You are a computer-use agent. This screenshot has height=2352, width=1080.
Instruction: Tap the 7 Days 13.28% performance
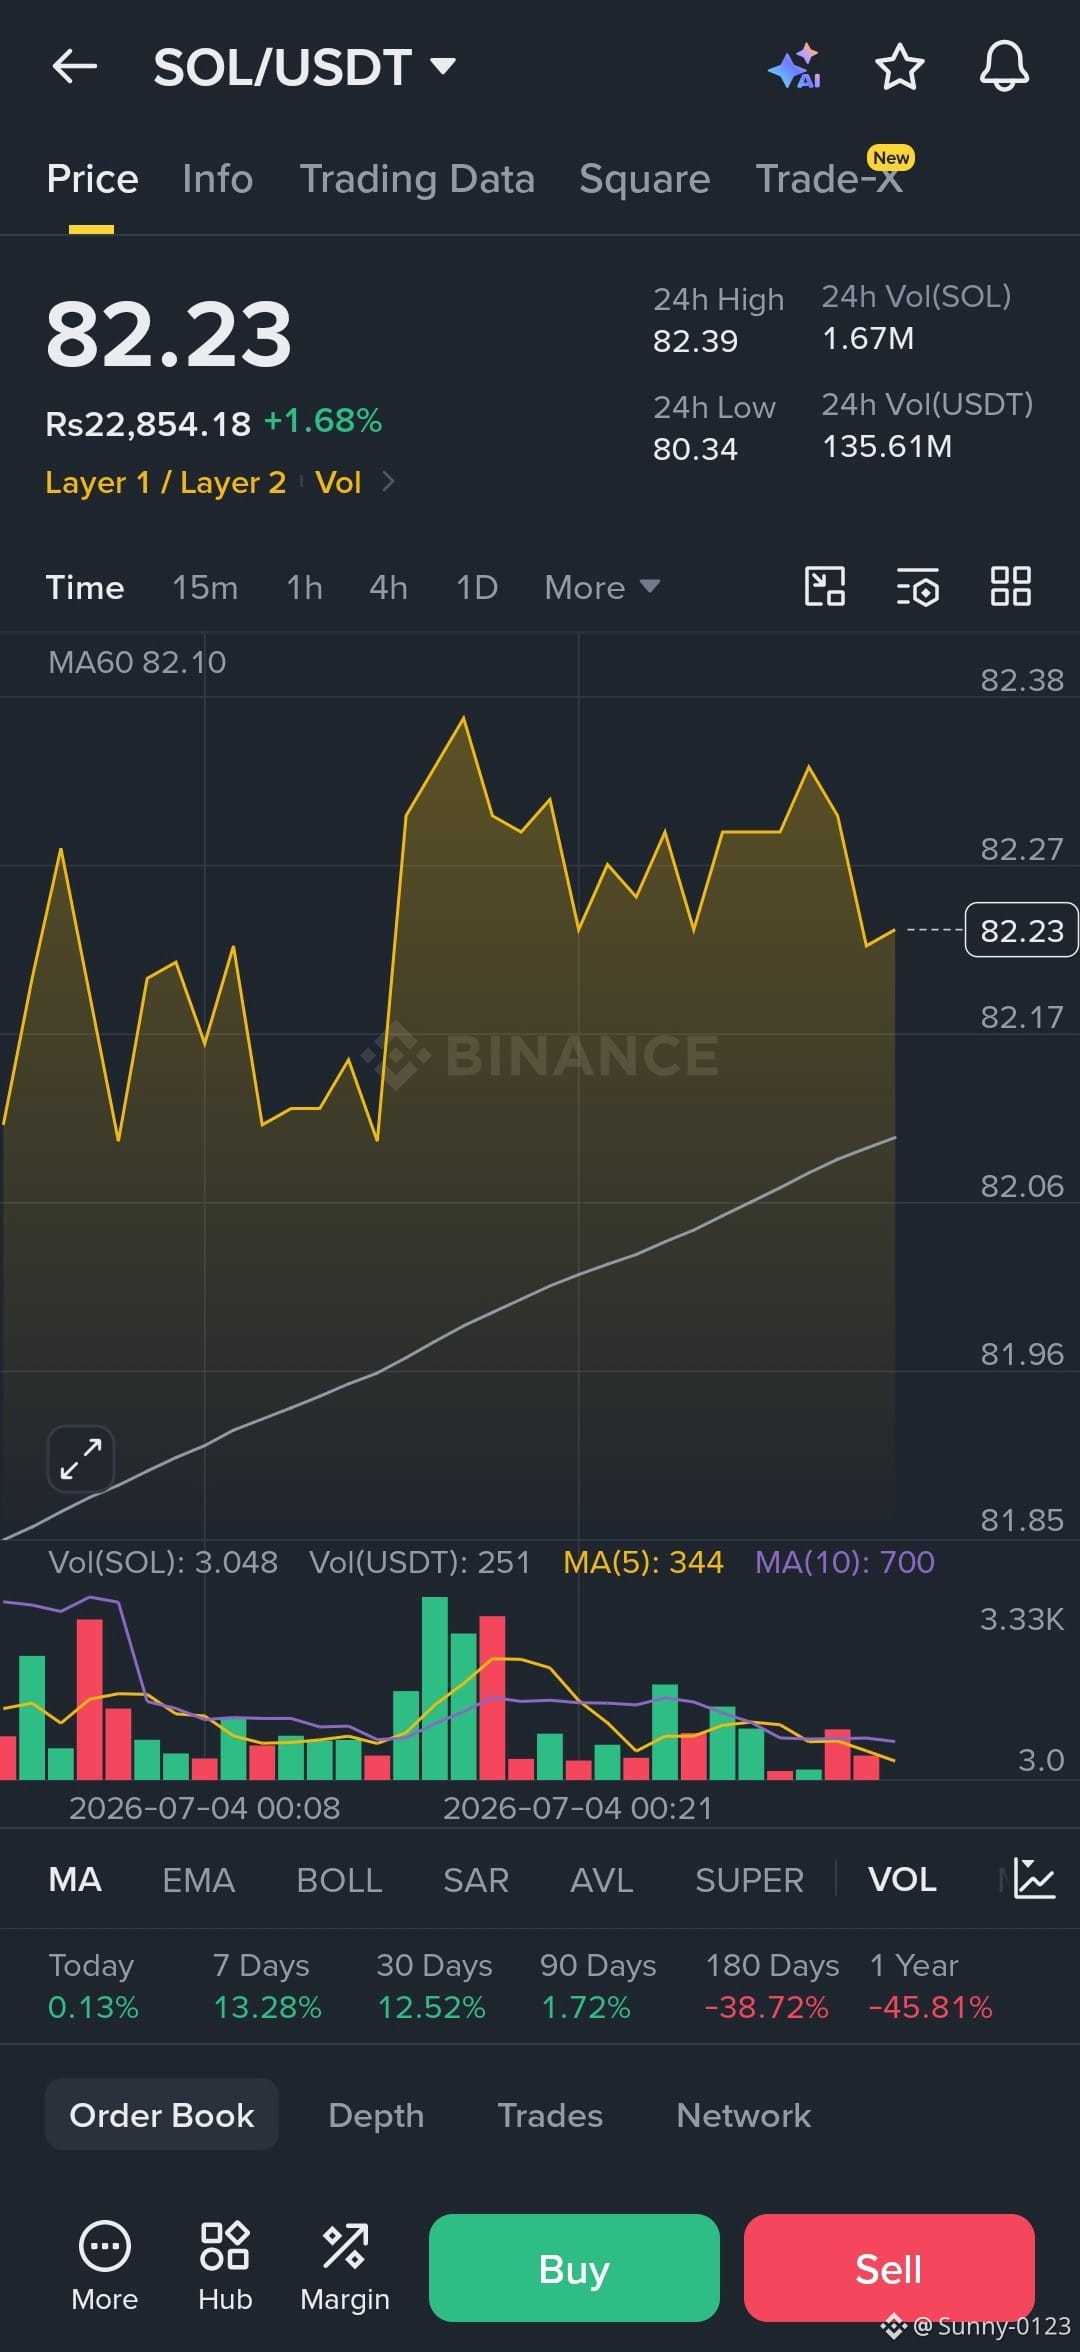(x=267, y=1986)
